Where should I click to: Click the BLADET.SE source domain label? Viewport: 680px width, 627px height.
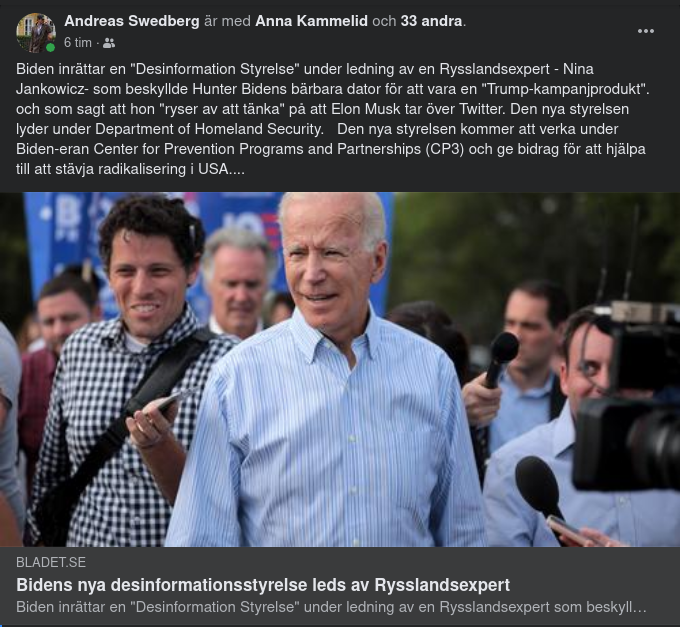click(51, 562)
